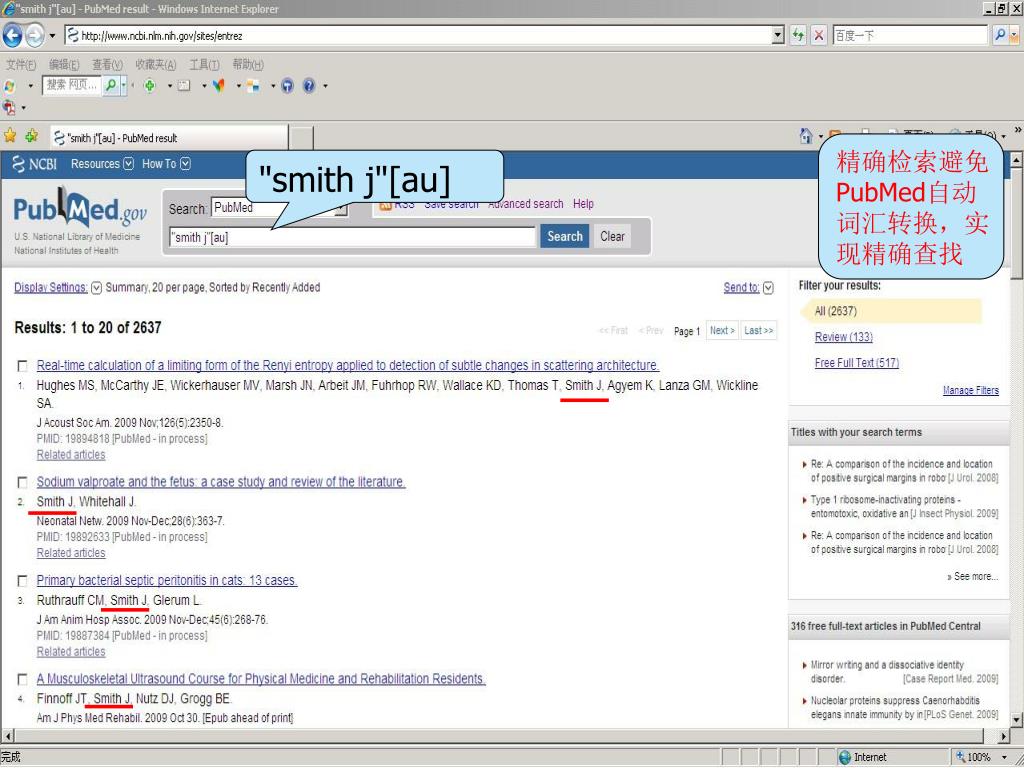Open the 收藏夹(A) menu

155,65
